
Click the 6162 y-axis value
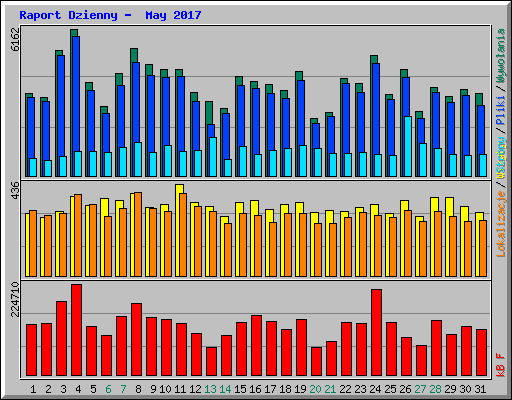pyautogui.click(x=15, y=39)
